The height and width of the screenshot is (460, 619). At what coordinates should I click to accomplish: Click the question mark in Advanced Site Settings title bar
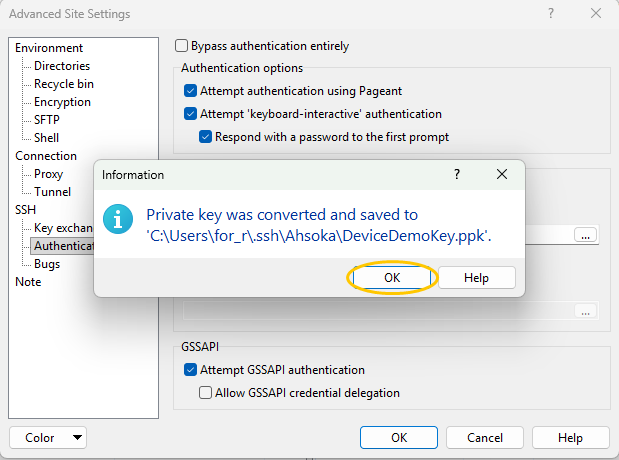click(x=551, y=13)
